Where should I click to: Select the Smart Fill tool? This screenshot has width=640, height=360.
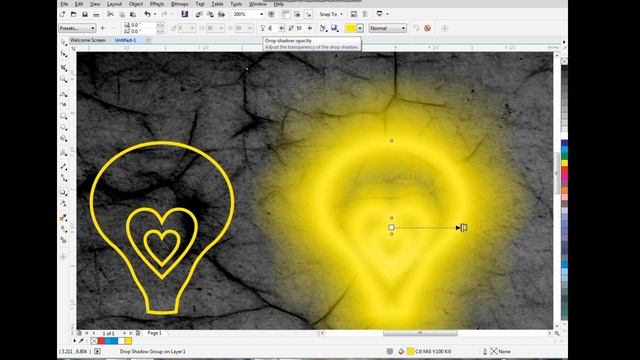click(64, 240)
